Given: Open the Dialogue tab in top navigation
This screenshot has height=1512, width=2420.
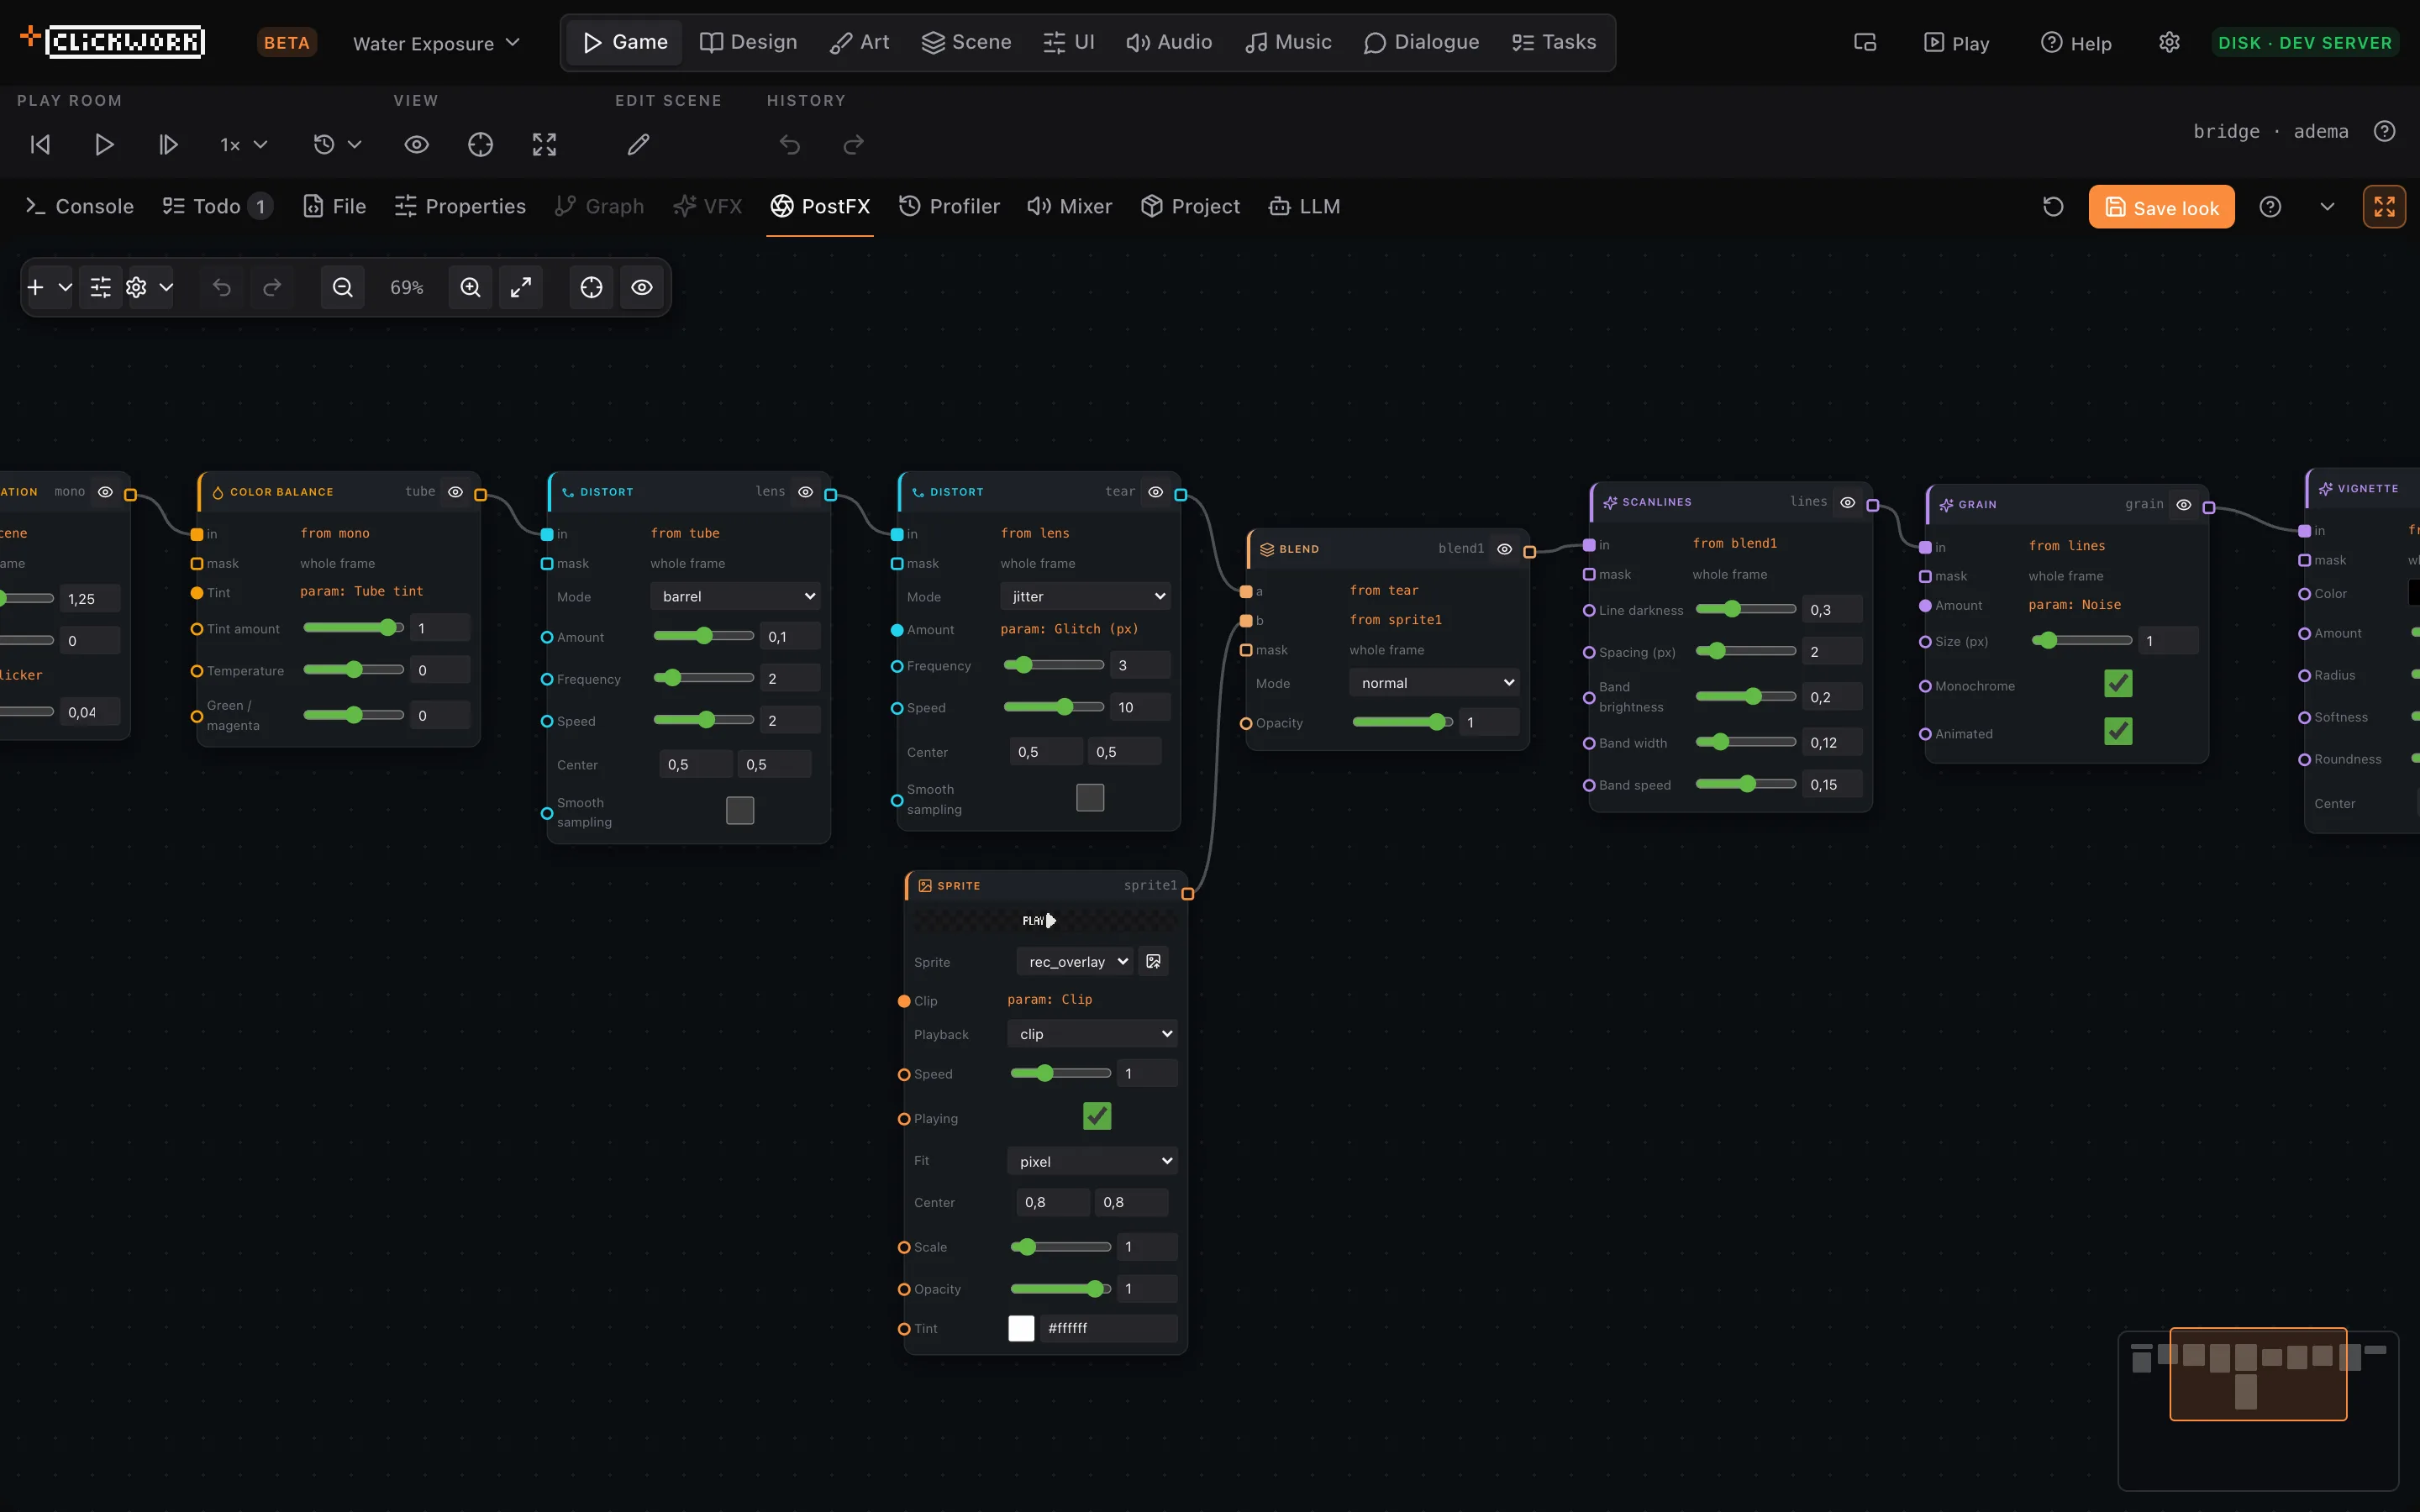Looking at the screenshot, I should 1421,42.
